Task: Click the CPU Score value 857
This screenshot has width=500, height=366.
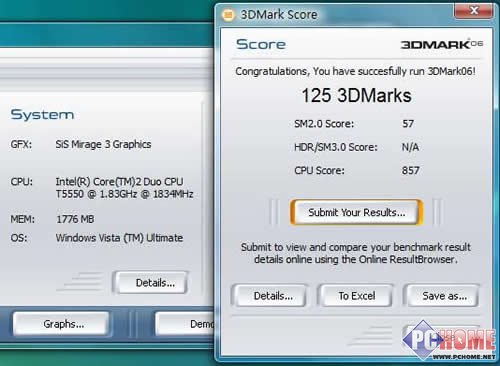Action: 411,171
